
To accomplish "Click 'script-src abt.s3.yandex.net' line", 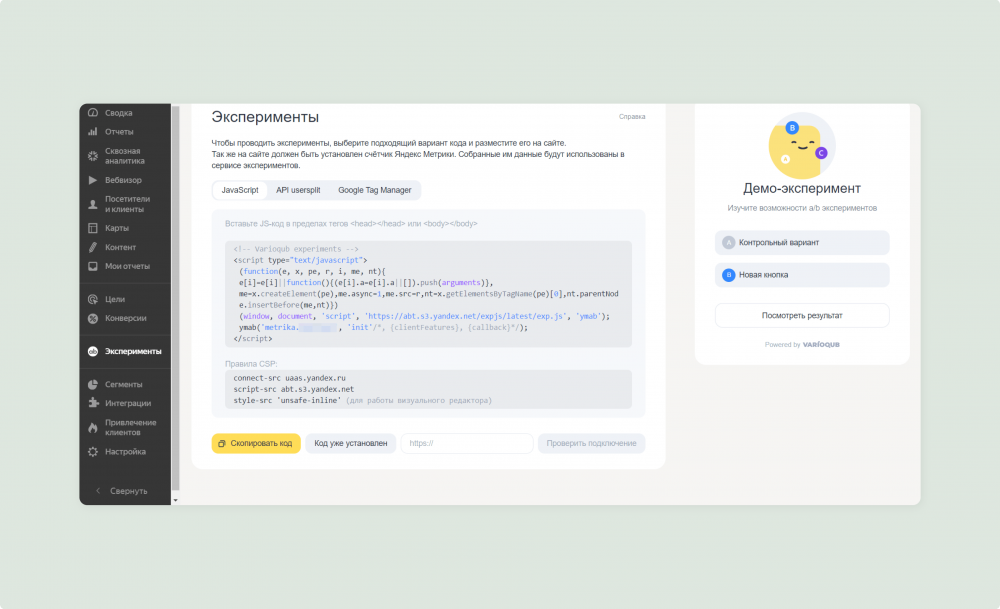I will coord(293,389).
